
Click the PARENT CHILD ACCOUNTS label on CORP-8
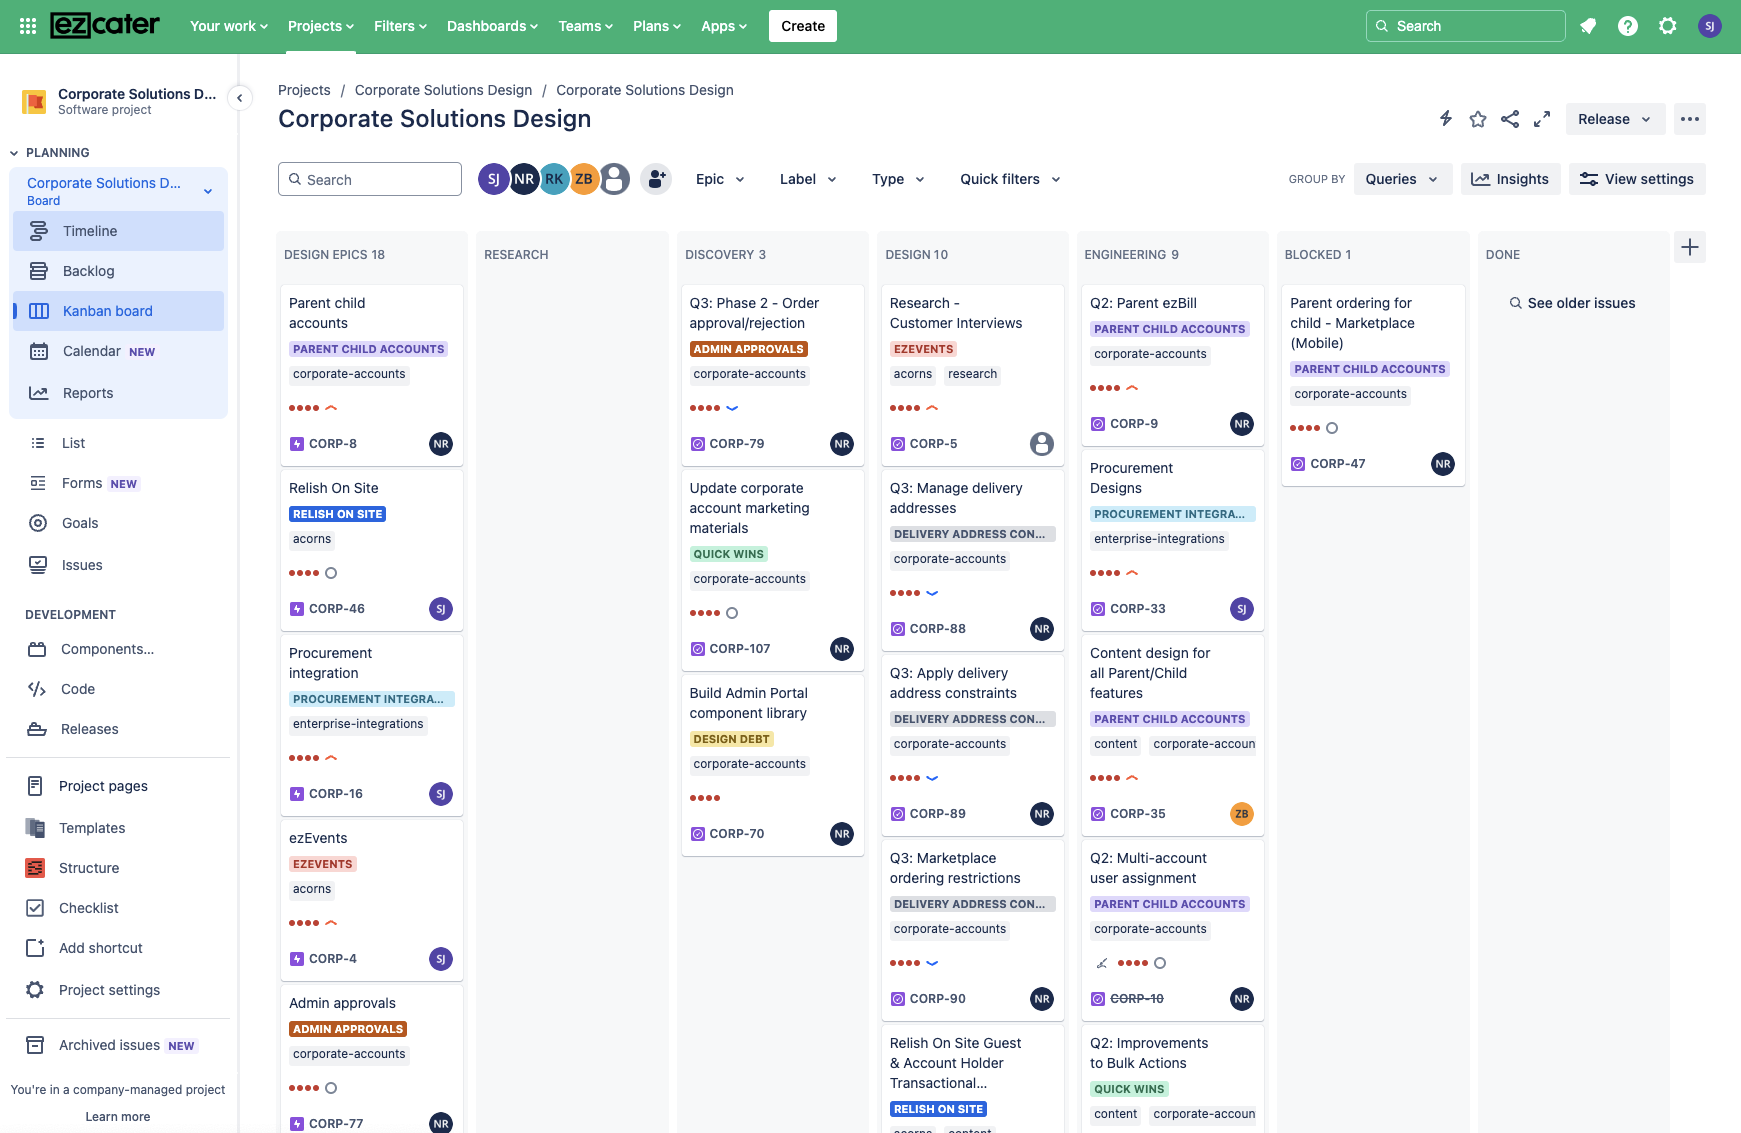pos(368,349)
